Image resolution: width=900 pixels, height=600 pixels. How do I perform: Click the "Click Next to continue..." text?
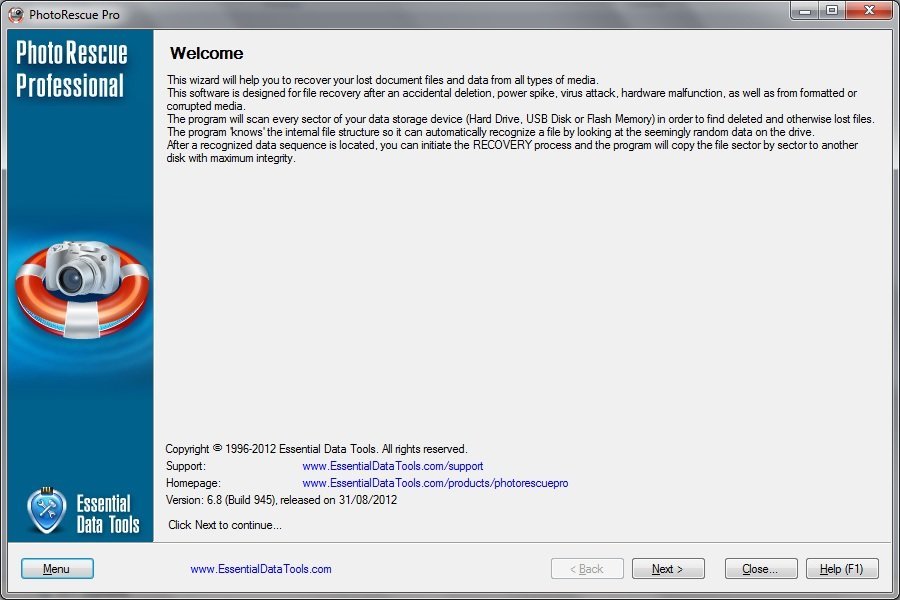click(225, 525)
